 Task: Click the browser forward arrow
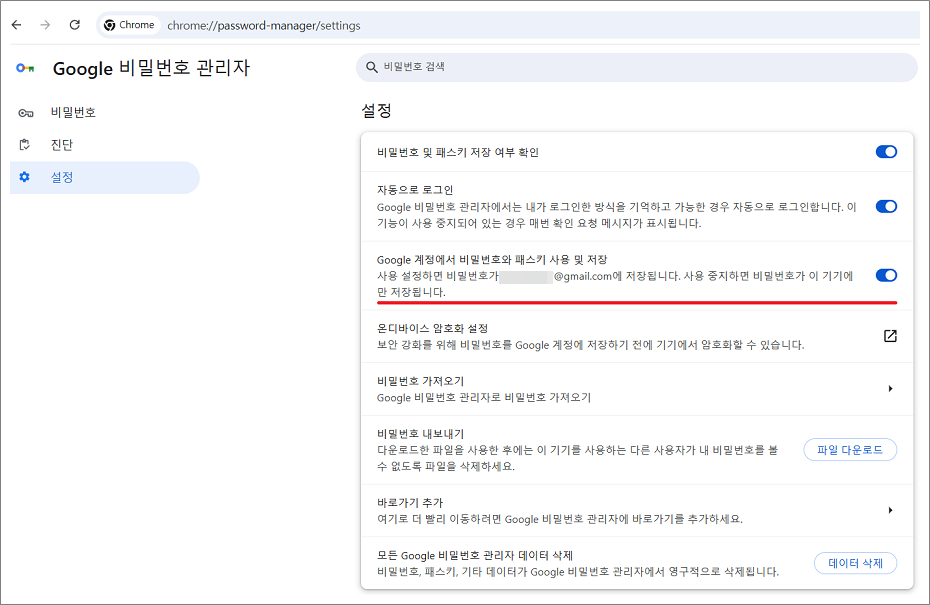pos(46,25)
